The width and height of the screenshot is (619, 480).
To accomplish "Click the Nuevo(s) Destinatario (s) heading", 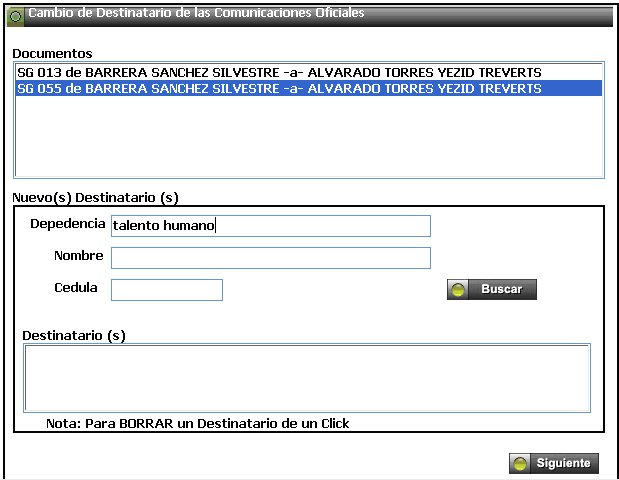I will pyautogui.click(x=95, y=197).
